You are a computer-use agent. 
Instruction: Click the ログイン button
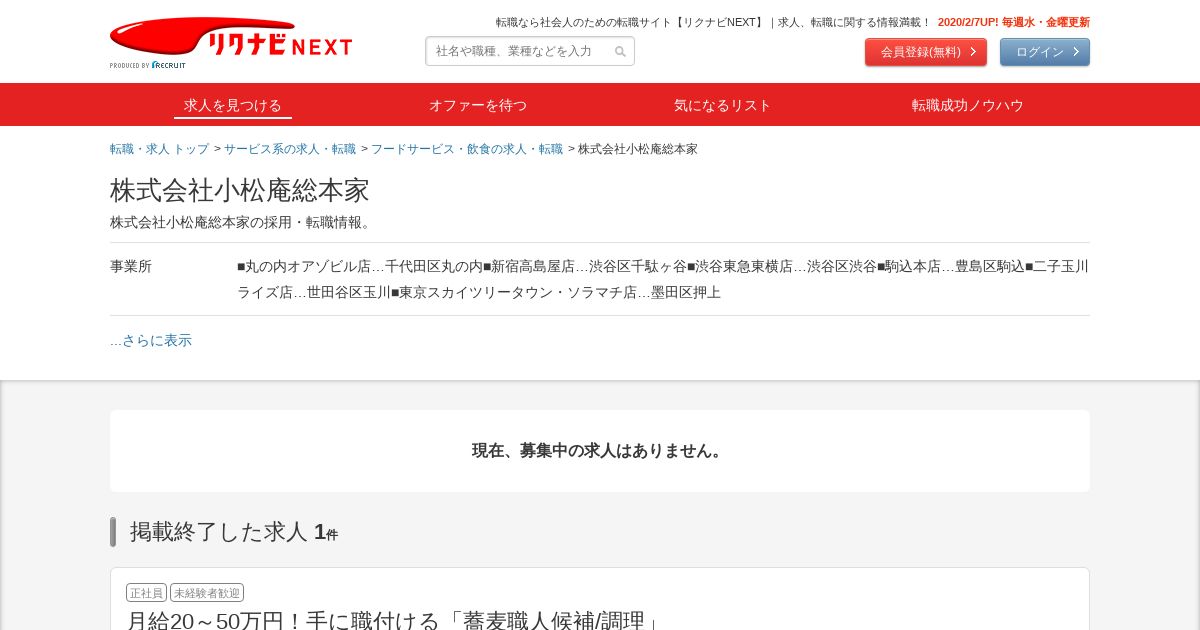coord(1045,52)
